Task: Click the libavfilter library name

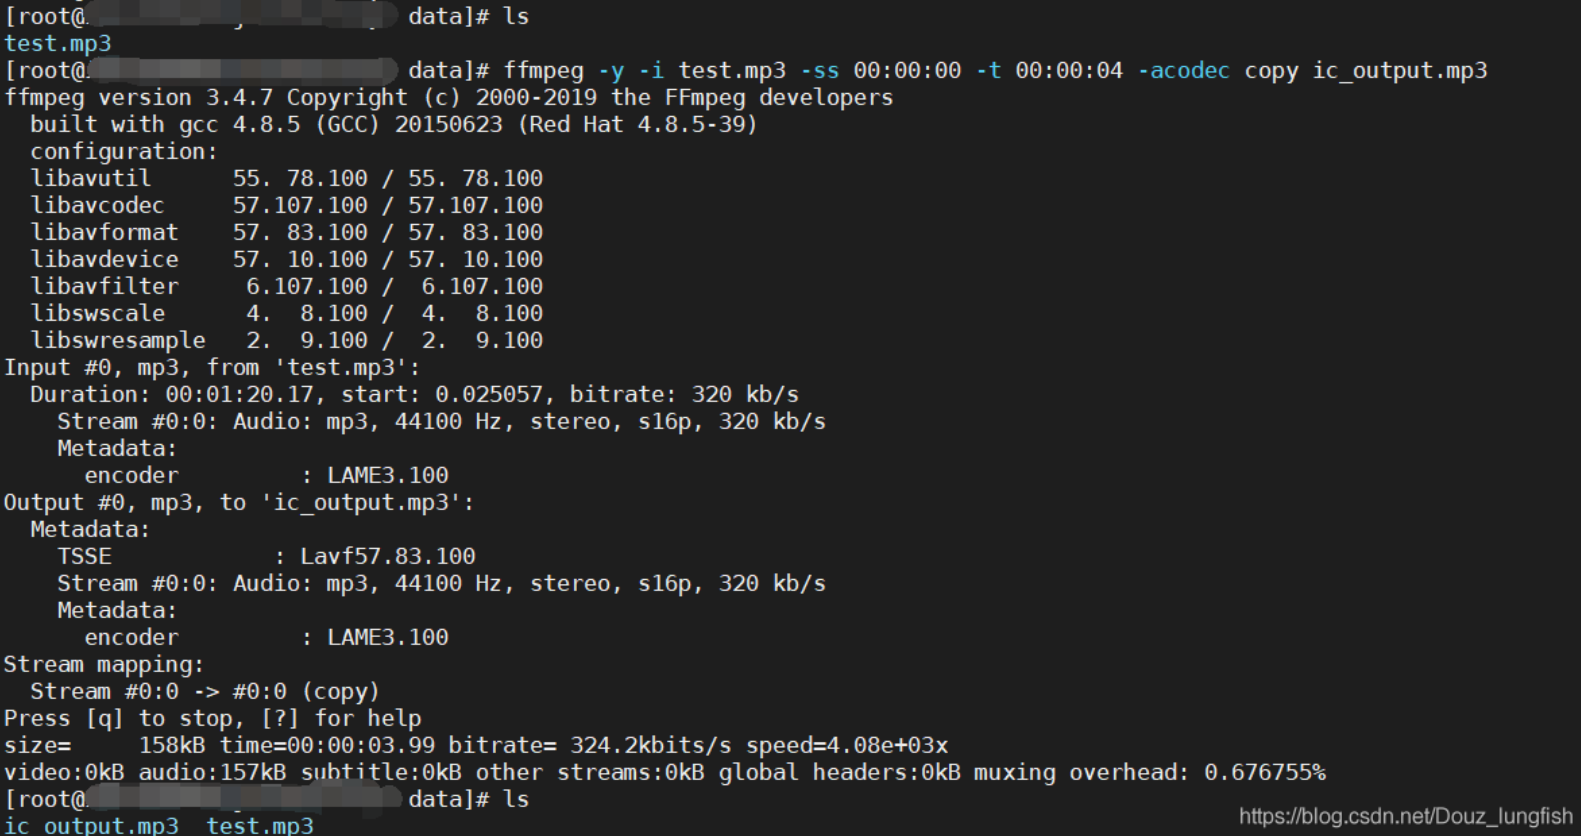Action: coord(104,287)
